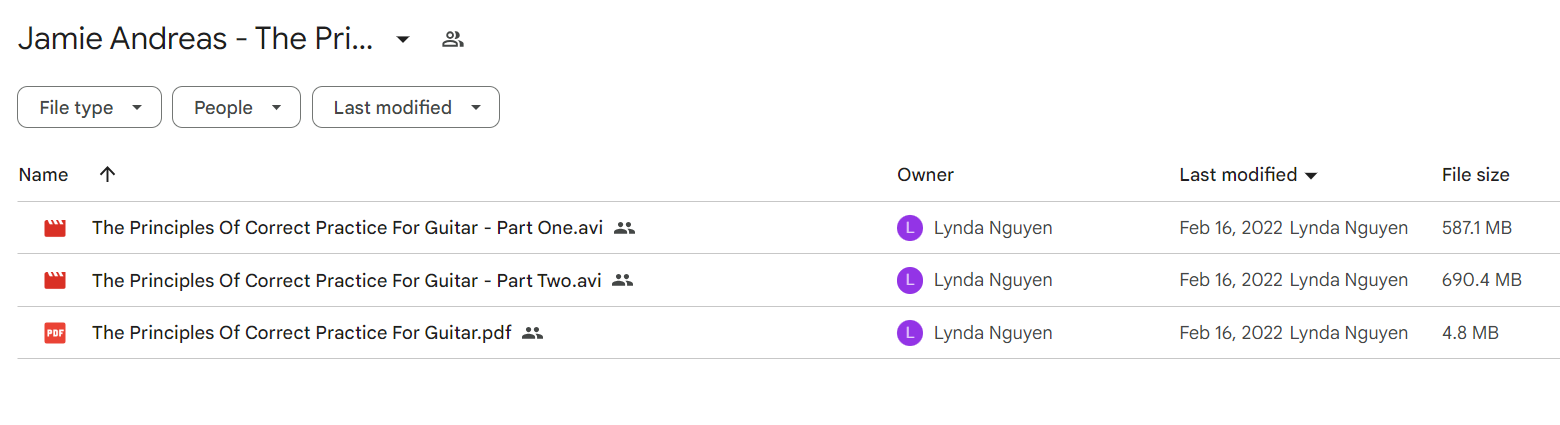Image resolution: width=1560 pixels, height=425 pixels.
Task: Click the red PDF file icon
Action: [x=55, y=333]
